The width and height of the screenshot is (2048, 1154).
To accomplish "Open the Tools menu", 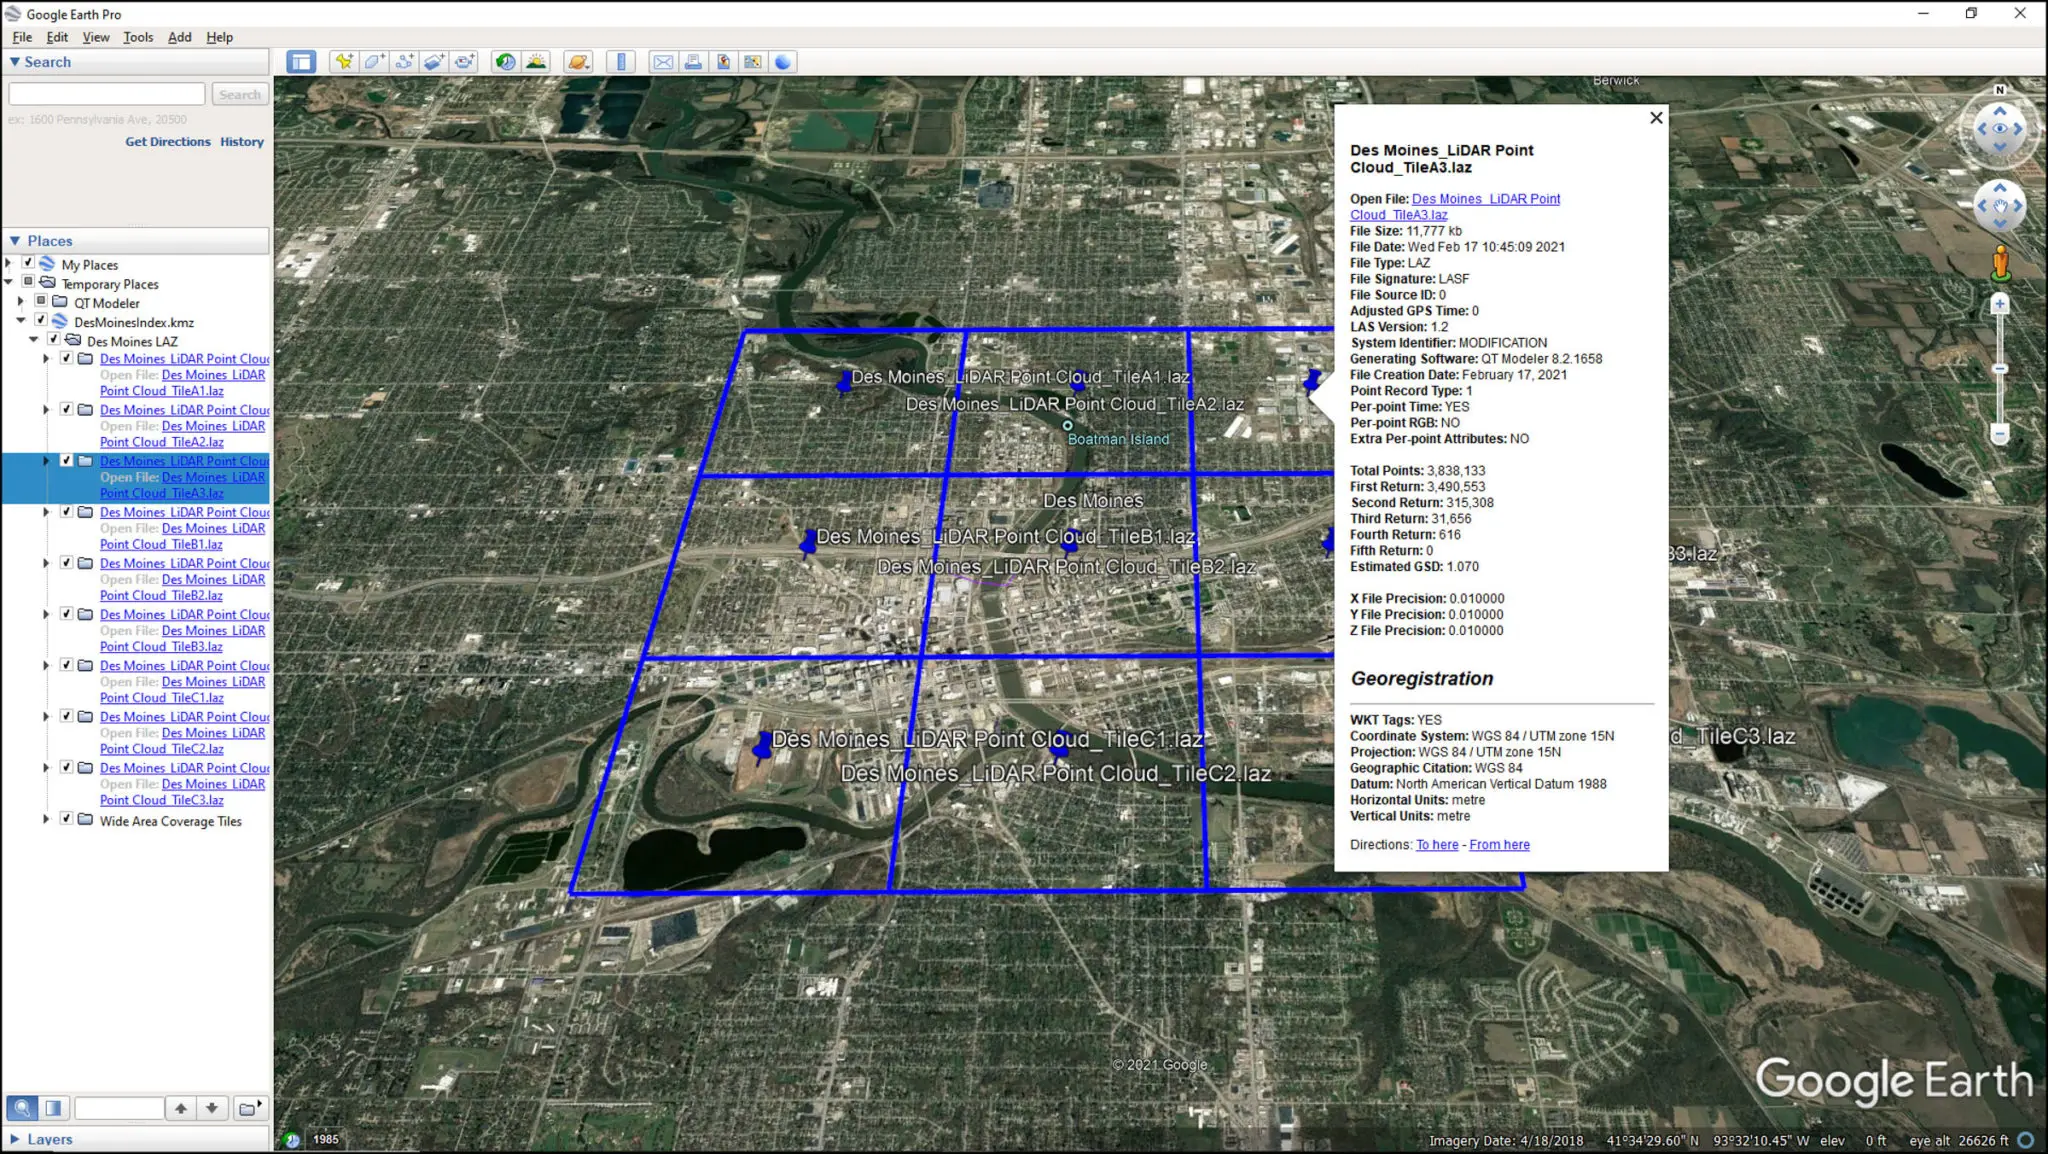I will tap(138, 37).
